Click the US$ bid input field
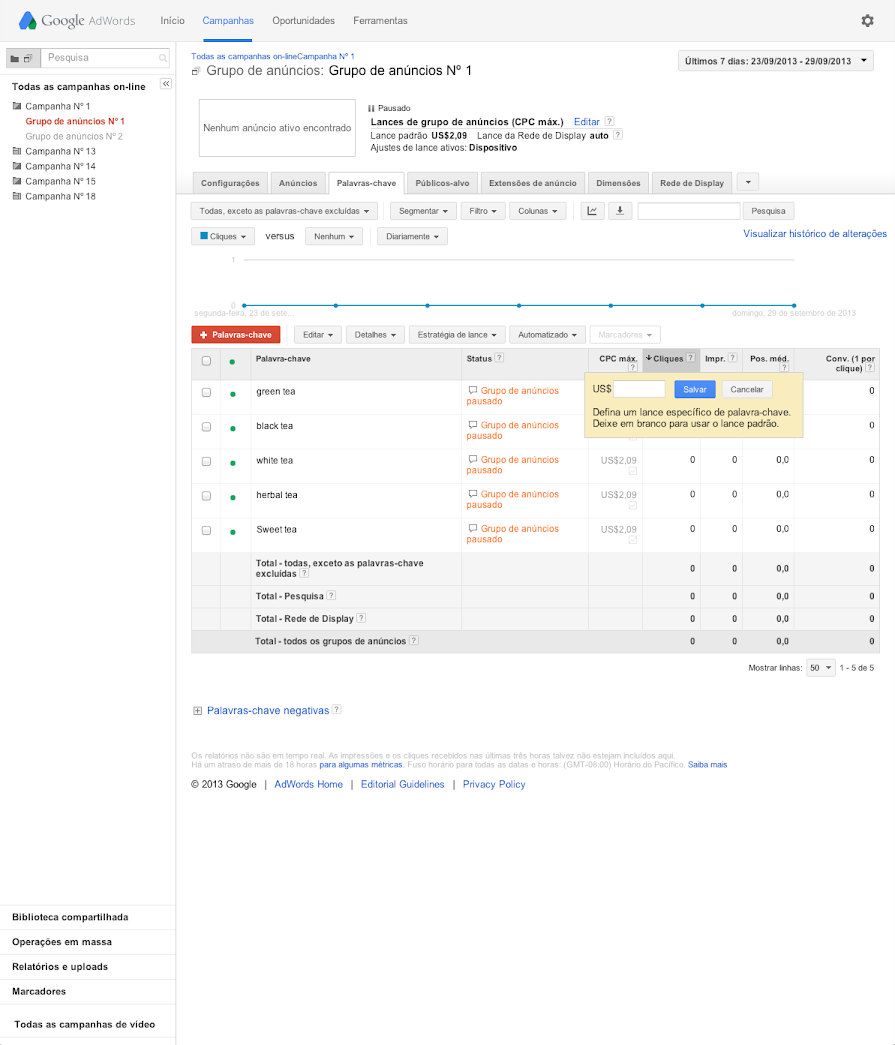Image resolution: width=895 pixels, height=1045 pixels. click(x=639, y=389)
